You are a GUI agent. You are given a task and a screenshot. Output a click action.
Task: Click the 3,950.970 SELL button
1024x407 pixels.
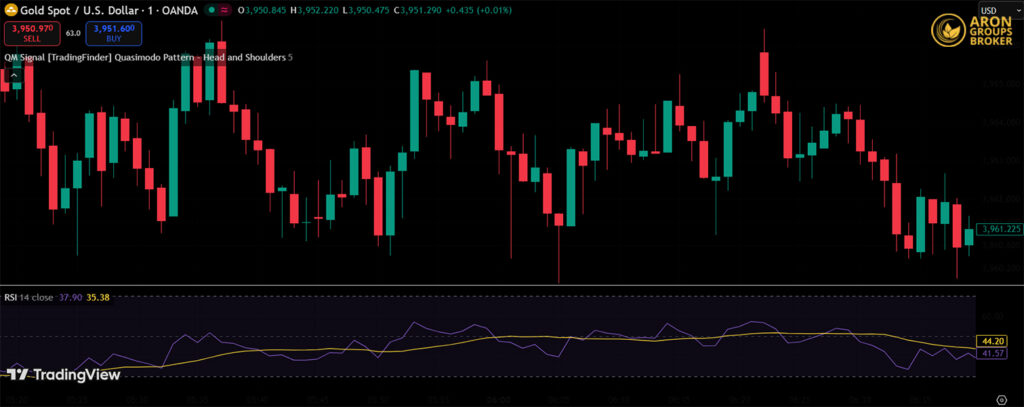click(x=29, y=33)
